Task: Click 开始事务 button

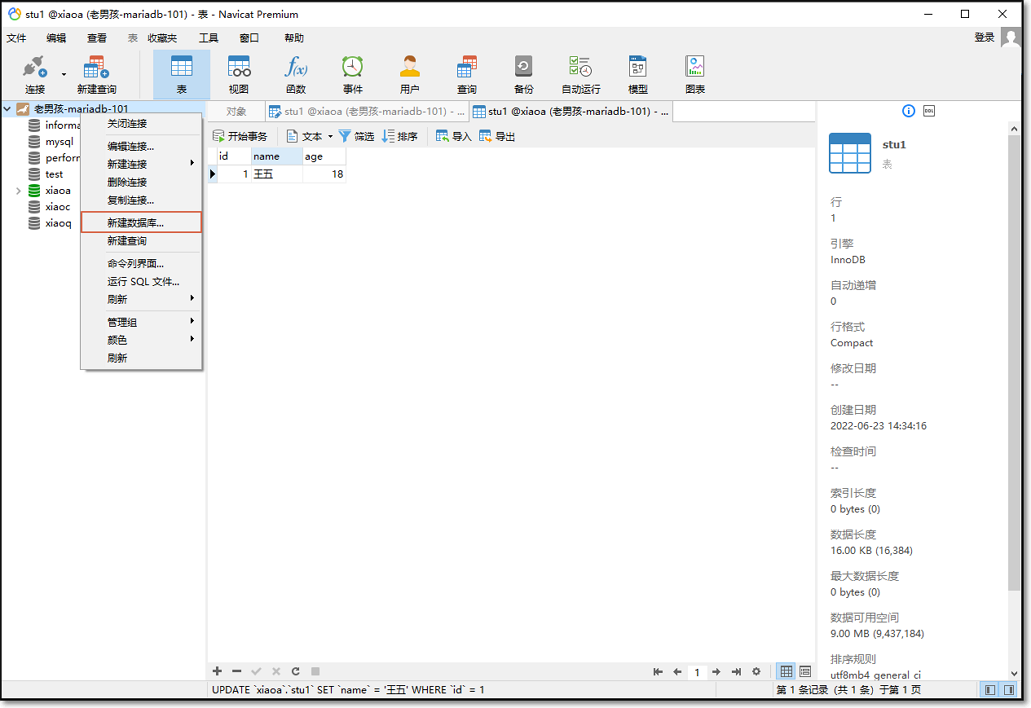Action: (x=240, y=137)
